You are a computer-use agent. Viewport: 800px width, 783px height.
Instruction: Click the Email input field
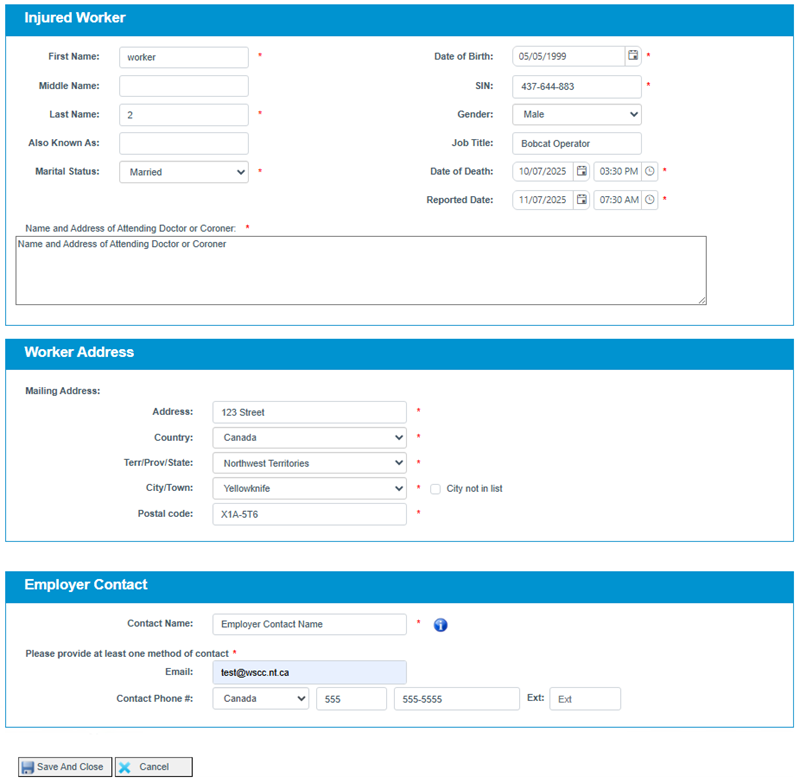(309, 672)
